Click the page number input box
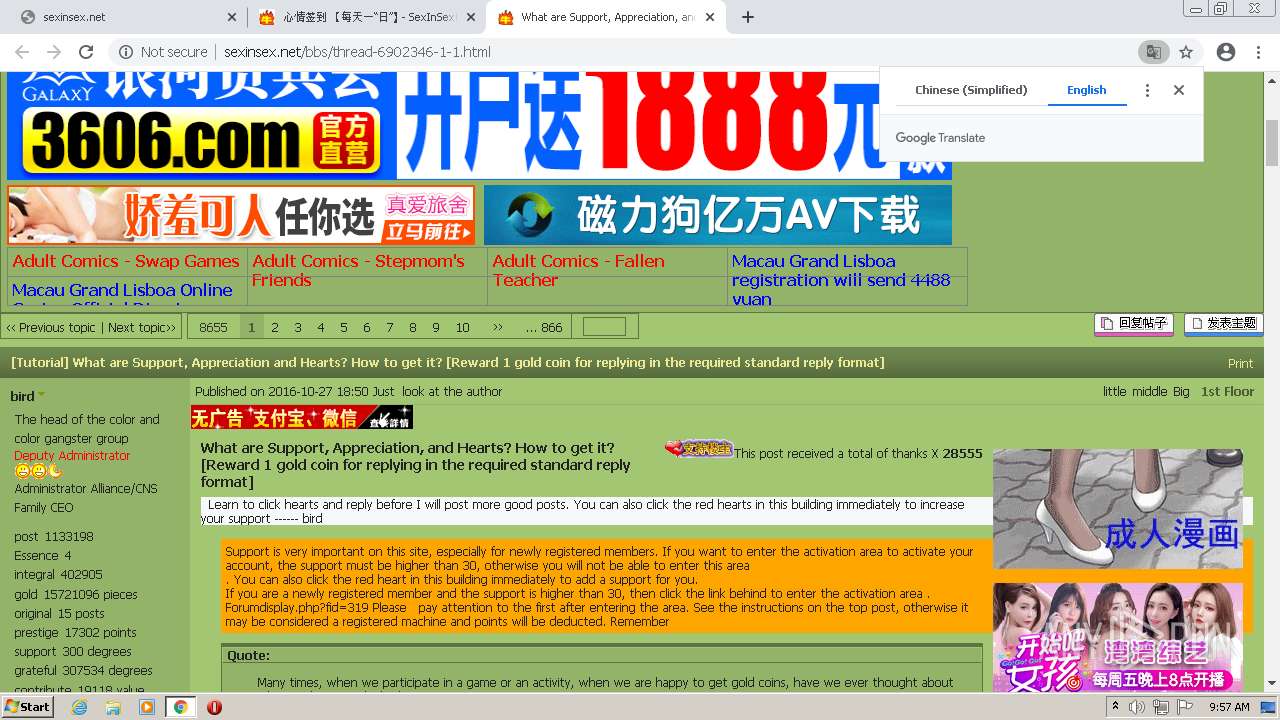Viewport: 1280px width, 720px height. tap(604, 327)
